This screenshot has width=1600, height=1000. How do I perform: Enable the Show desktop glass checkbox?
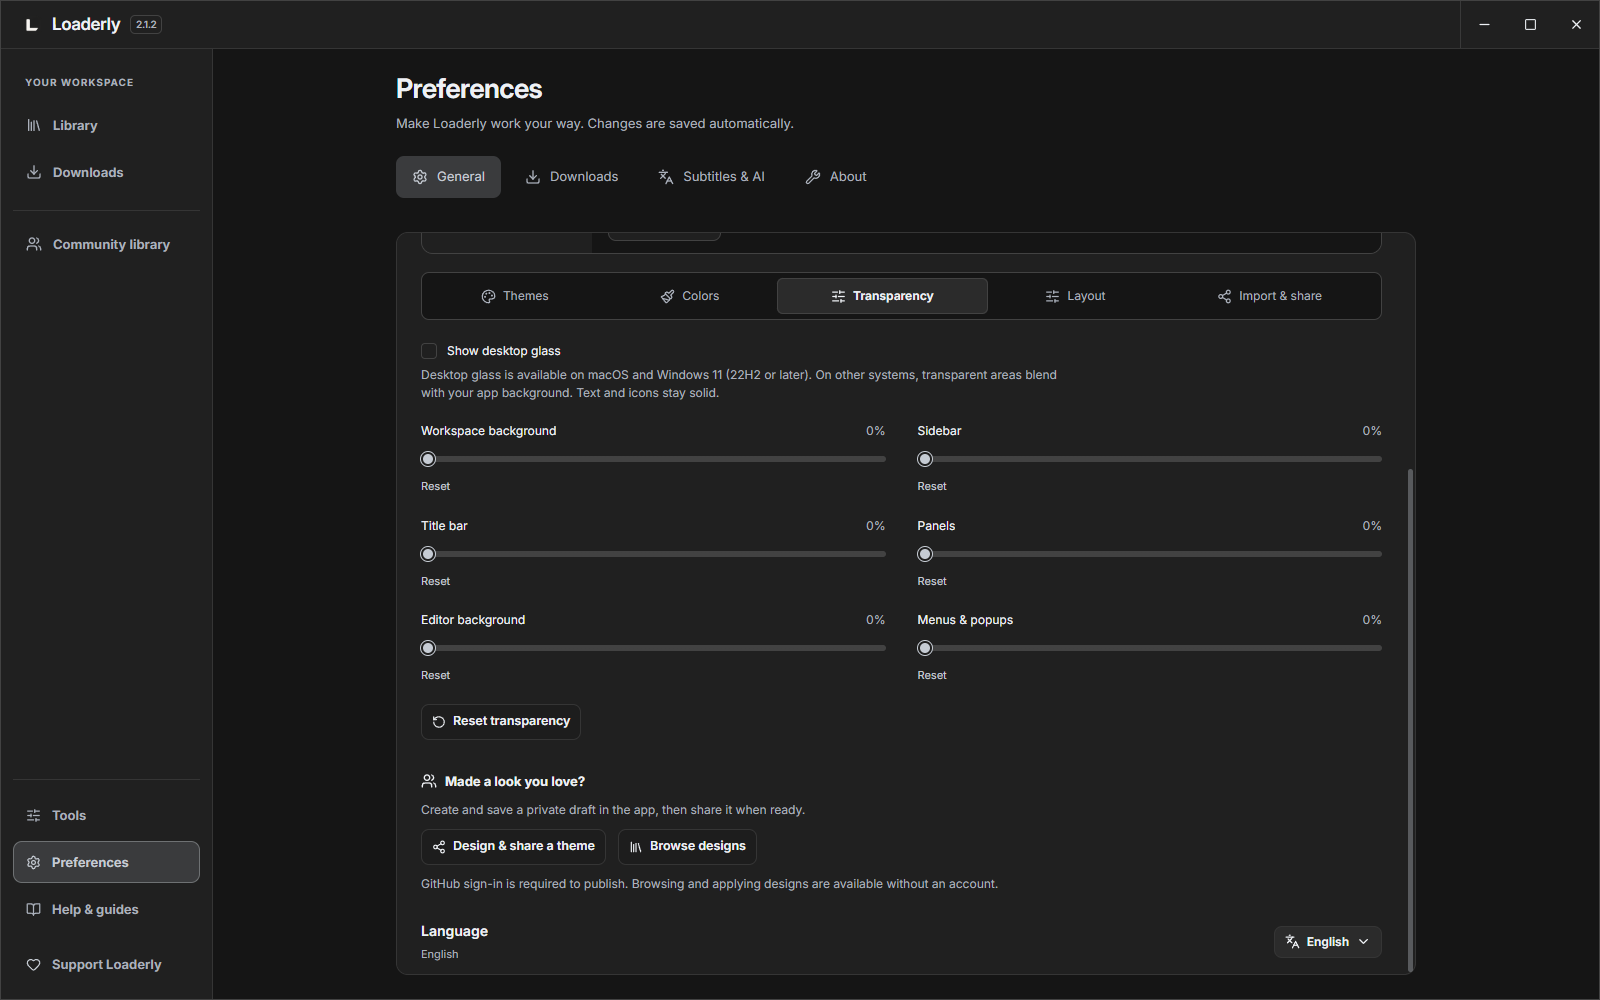pos(429,351)
